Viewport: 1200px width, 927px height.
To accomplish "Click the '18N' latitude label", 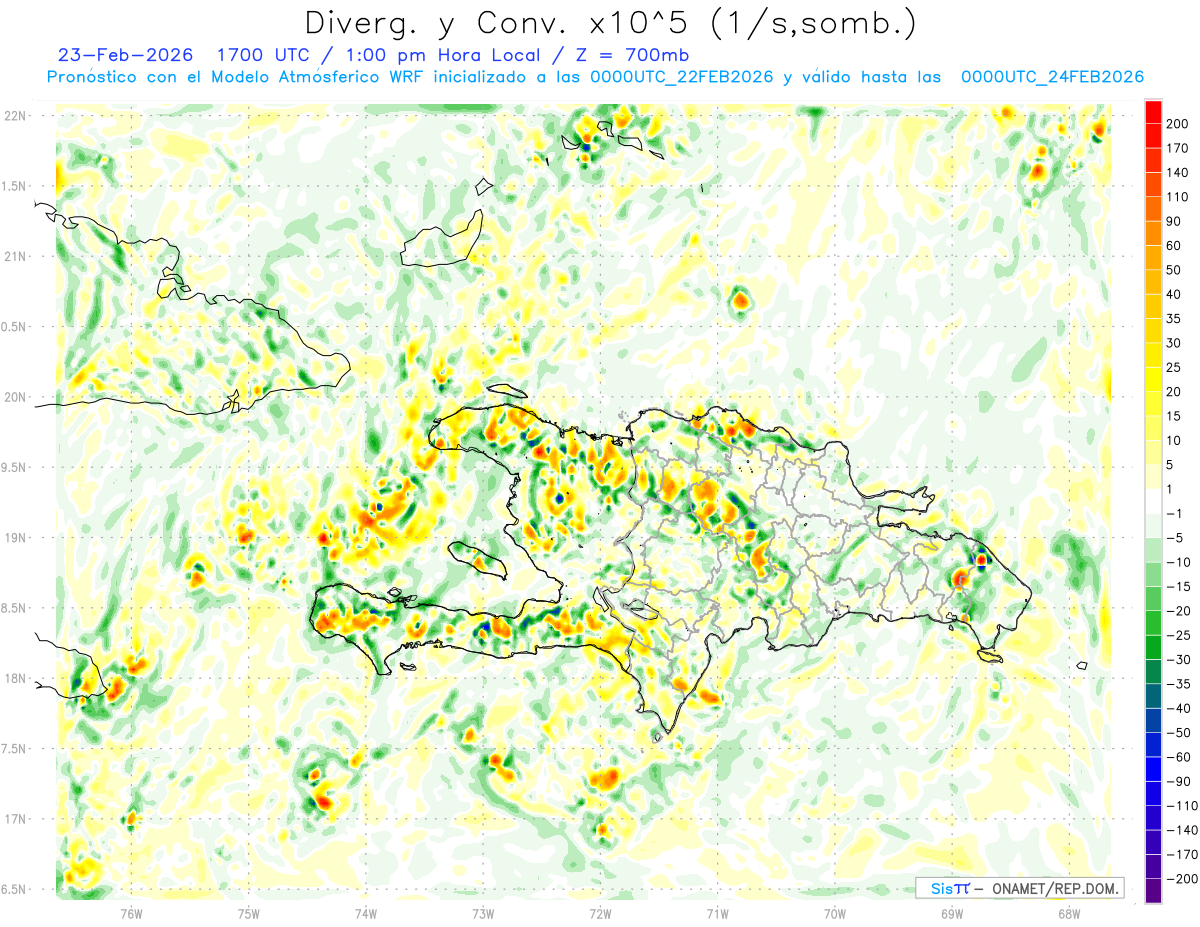I will click(14, 678).
